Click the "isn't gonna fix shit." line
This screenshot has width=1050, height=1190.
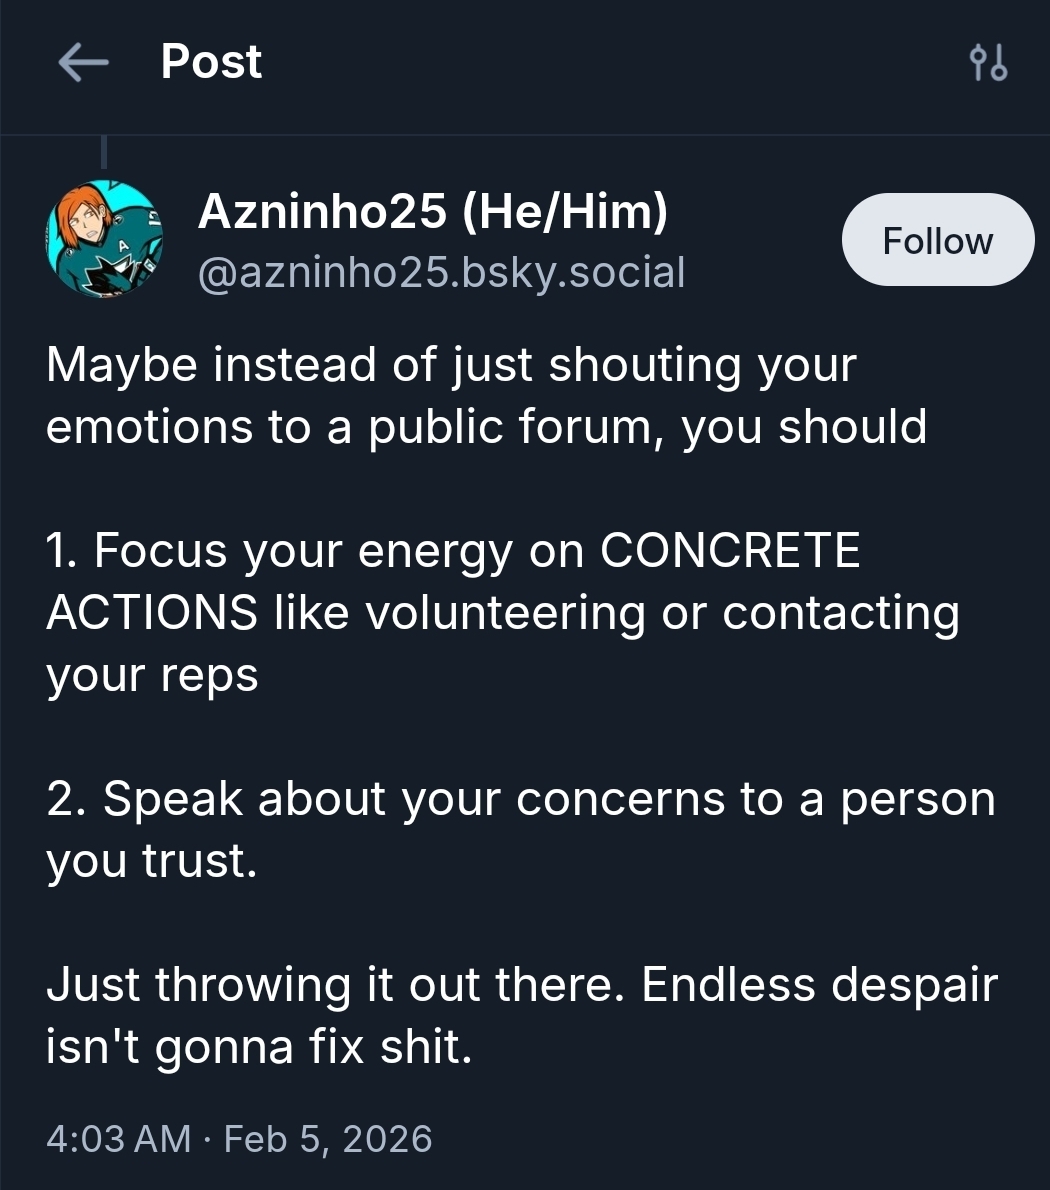[258, 1047]
